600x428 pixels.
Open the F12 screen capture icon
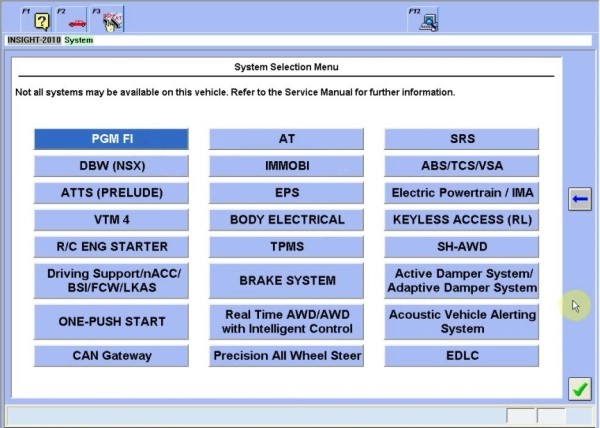(428, 20)
